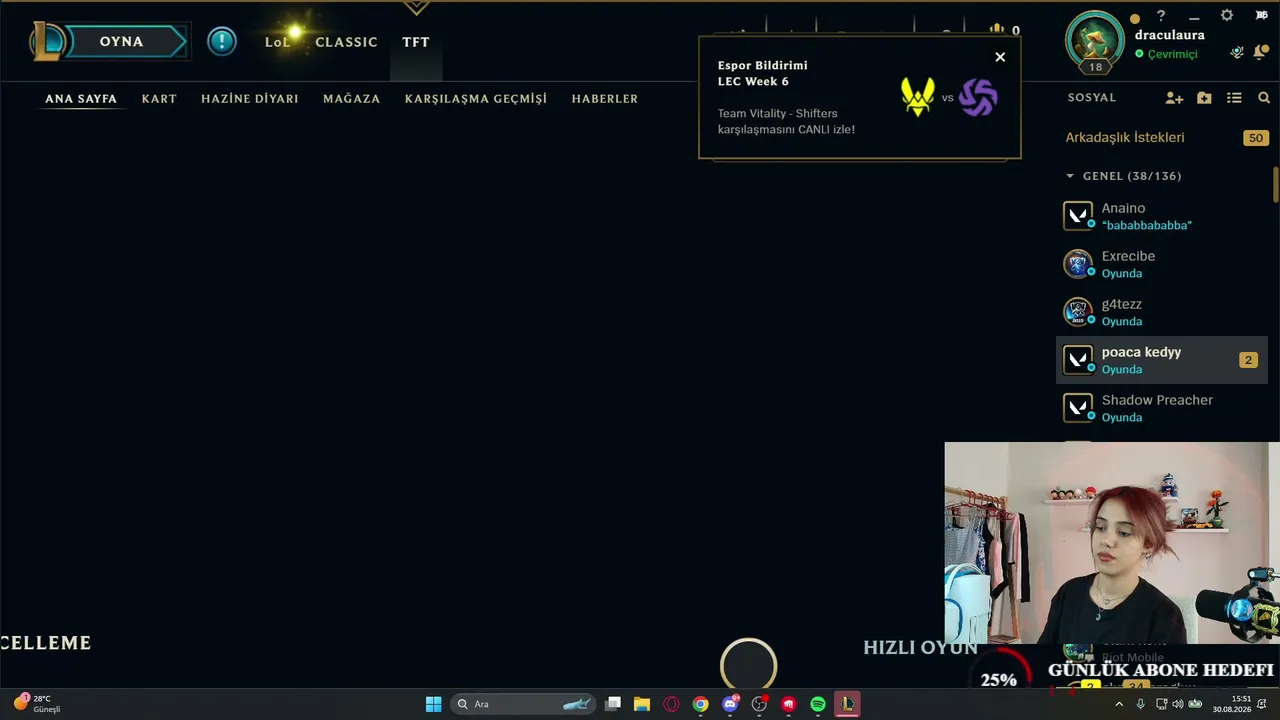Open draculaura profile avatar
The width and height of the screenshot is (1280, 720).
[x=1095, y=41]
